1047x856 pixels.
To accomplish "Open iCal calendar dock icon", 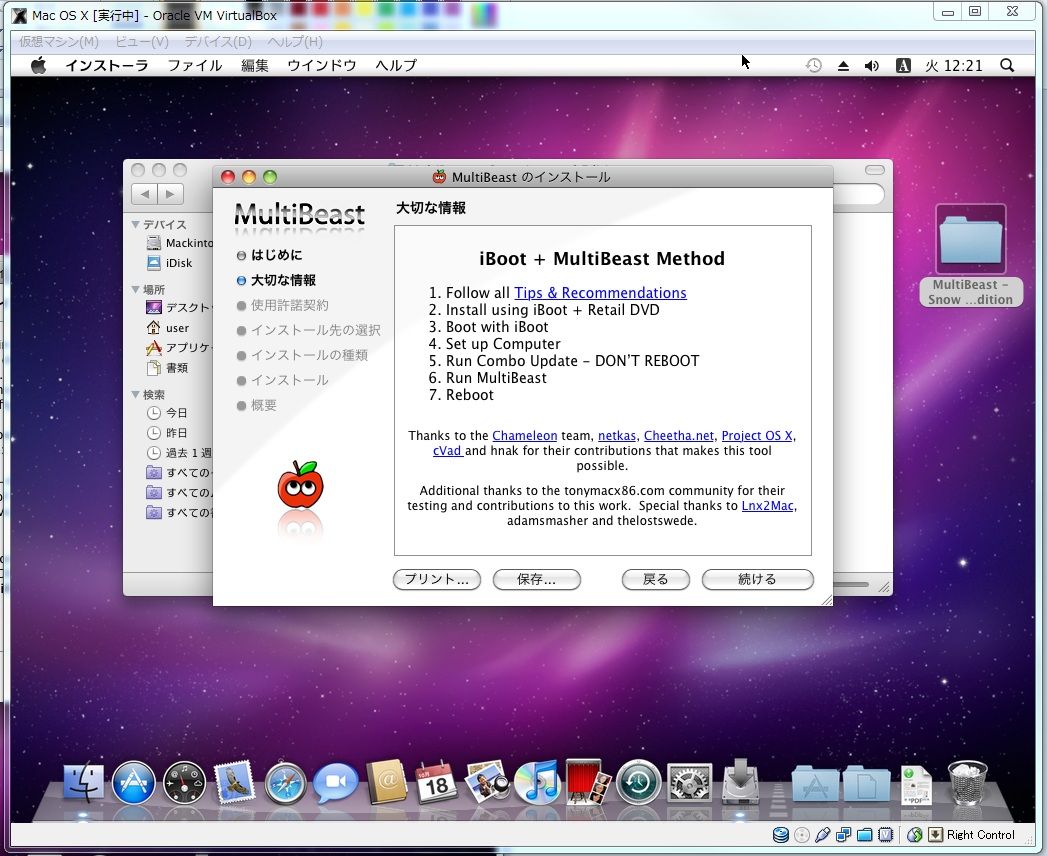I will coord(437,782).
